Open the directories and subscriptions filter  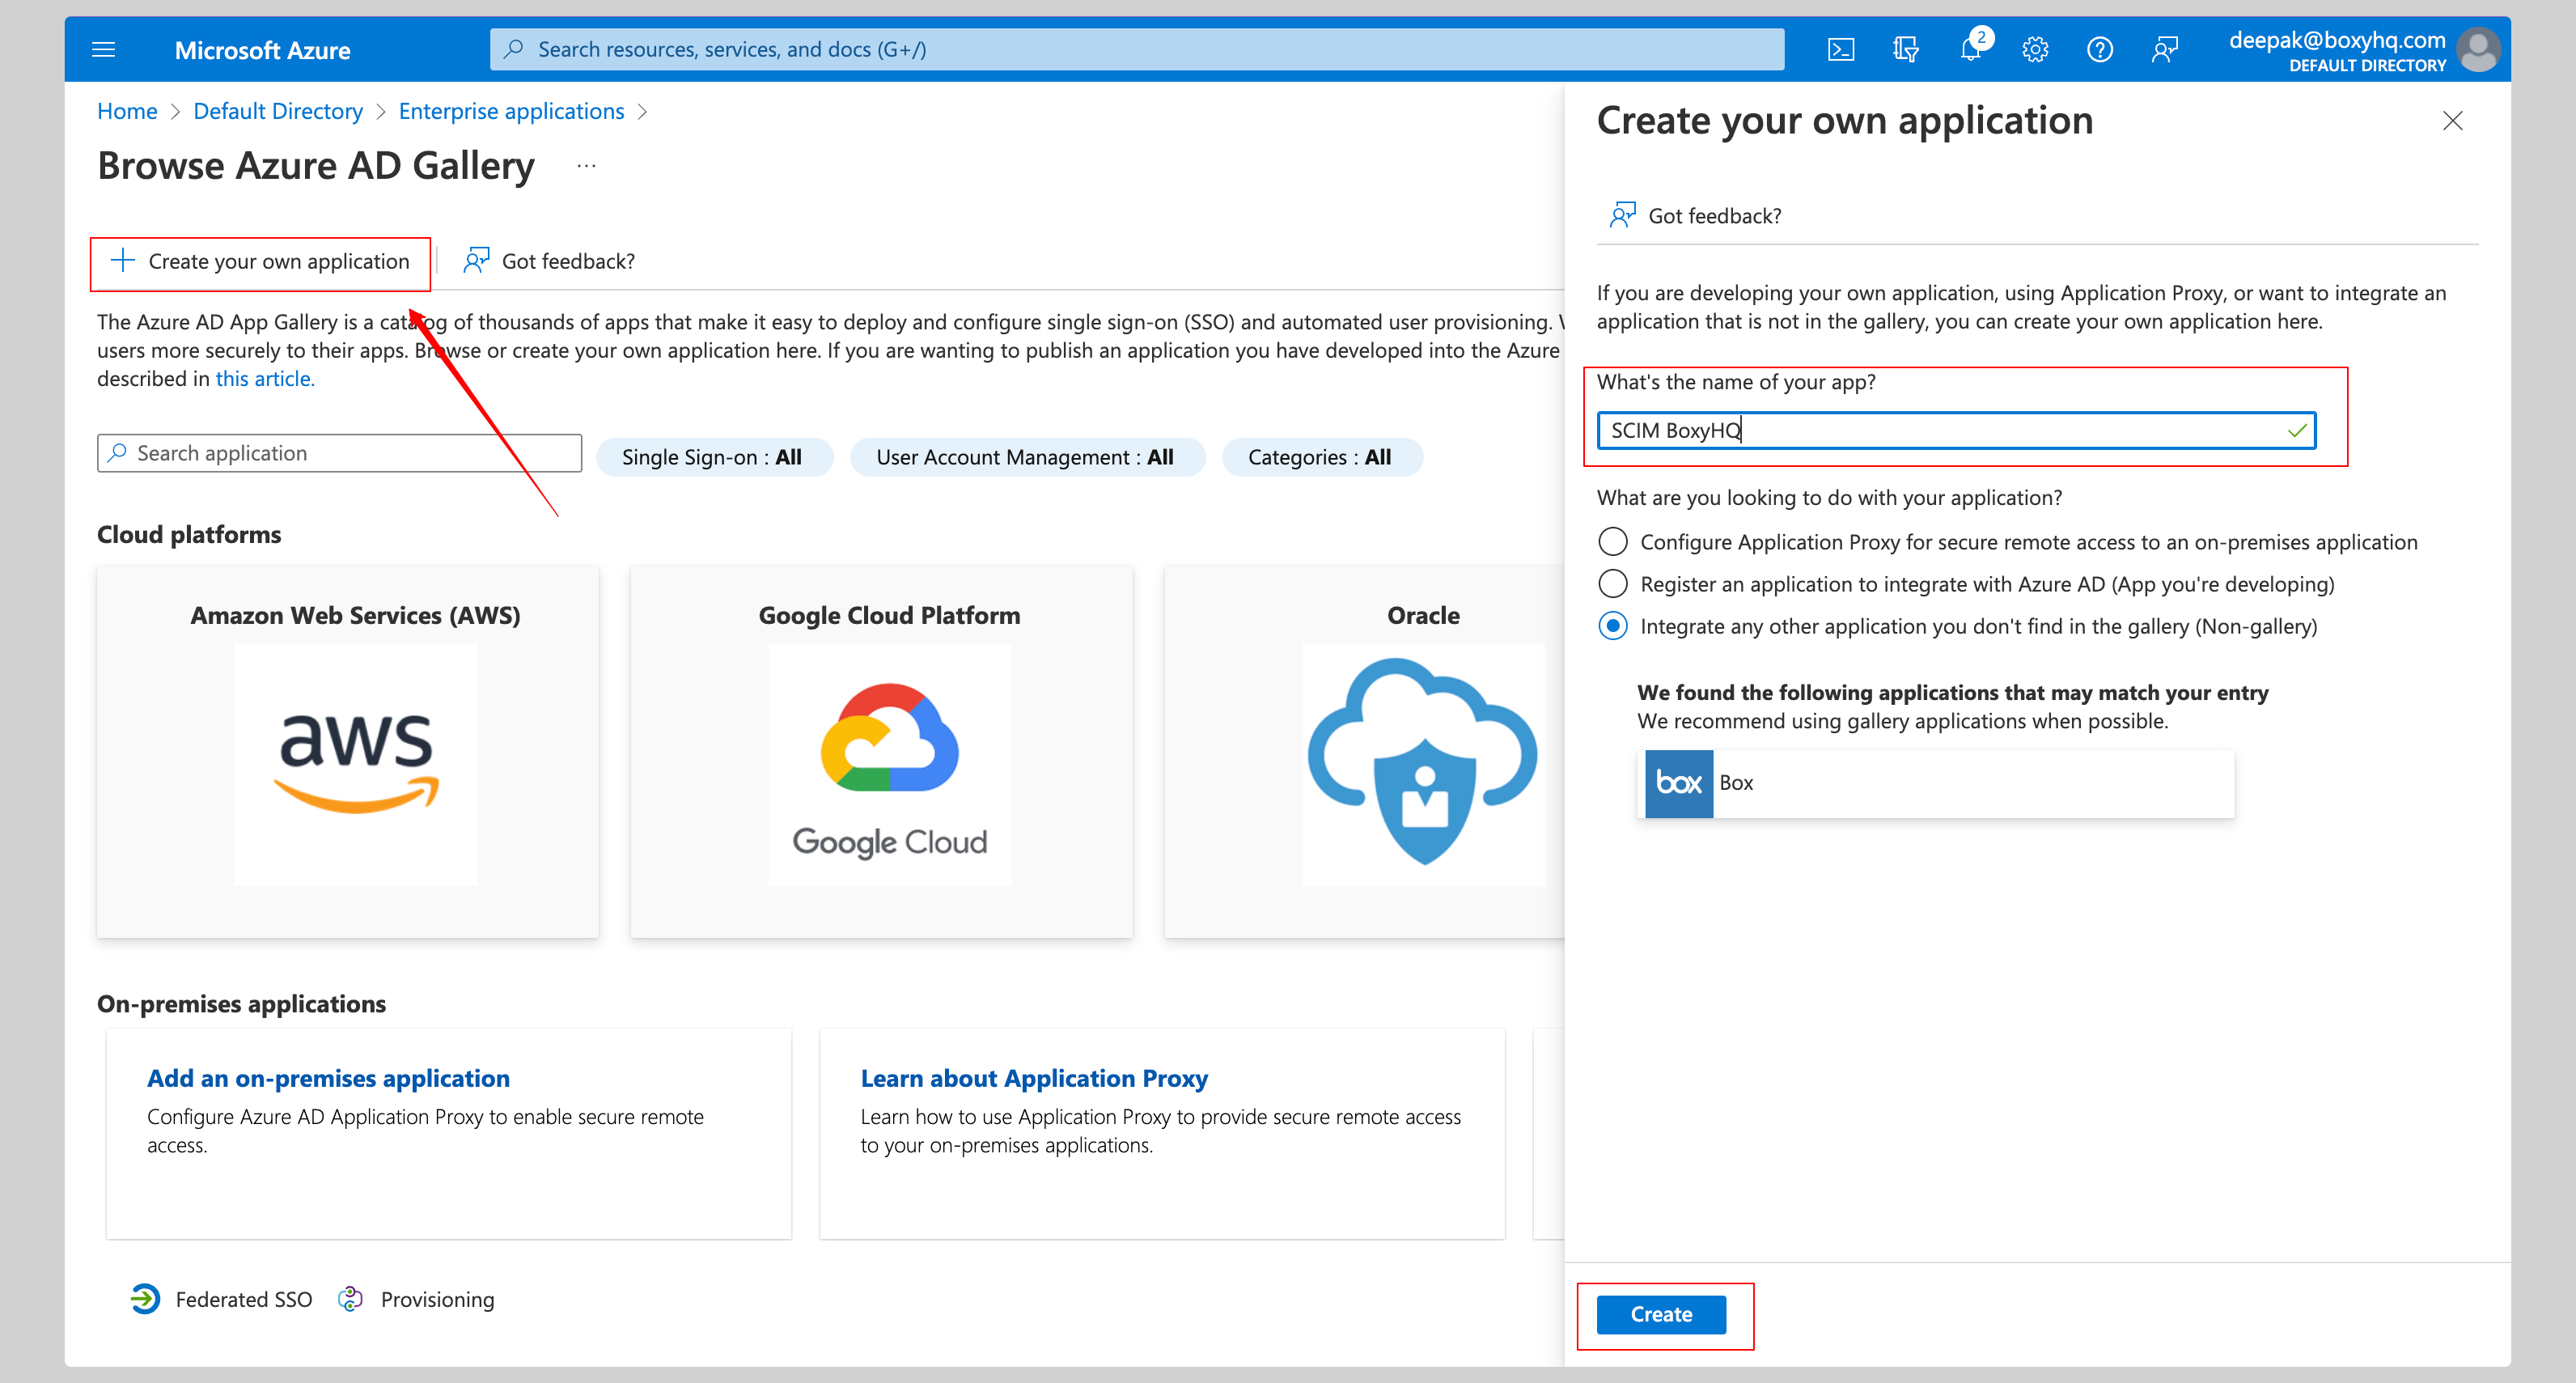tap(1905, 48)
